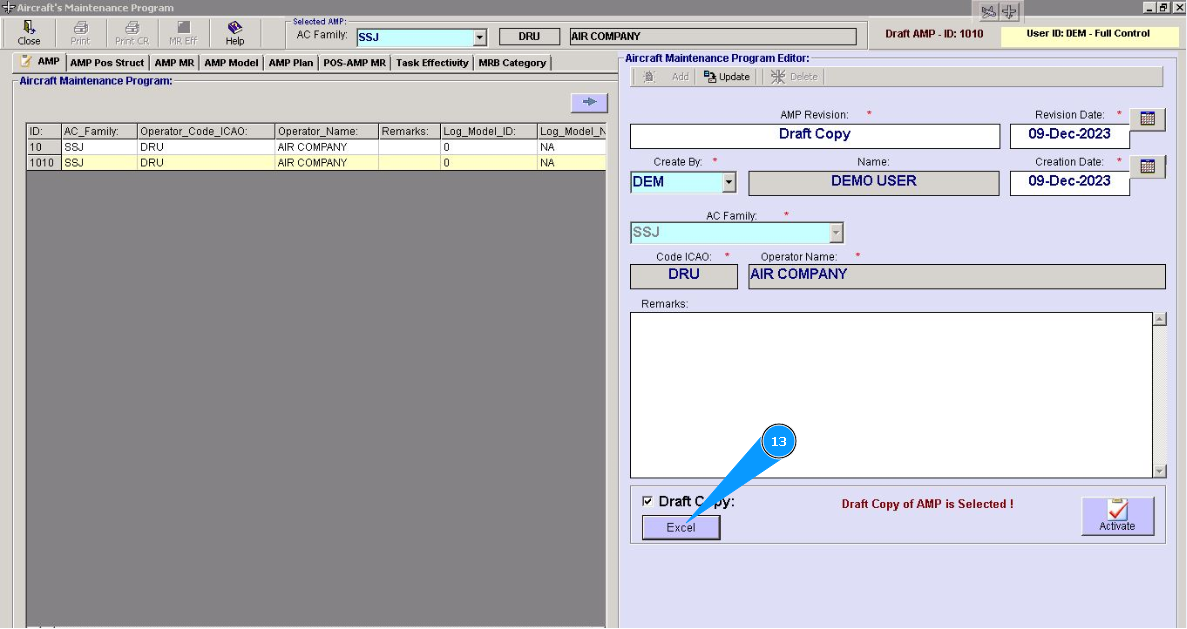Screen dimensions: 1187x629
Task: Click Update in the editor toolbar
Action: point(727,76)
